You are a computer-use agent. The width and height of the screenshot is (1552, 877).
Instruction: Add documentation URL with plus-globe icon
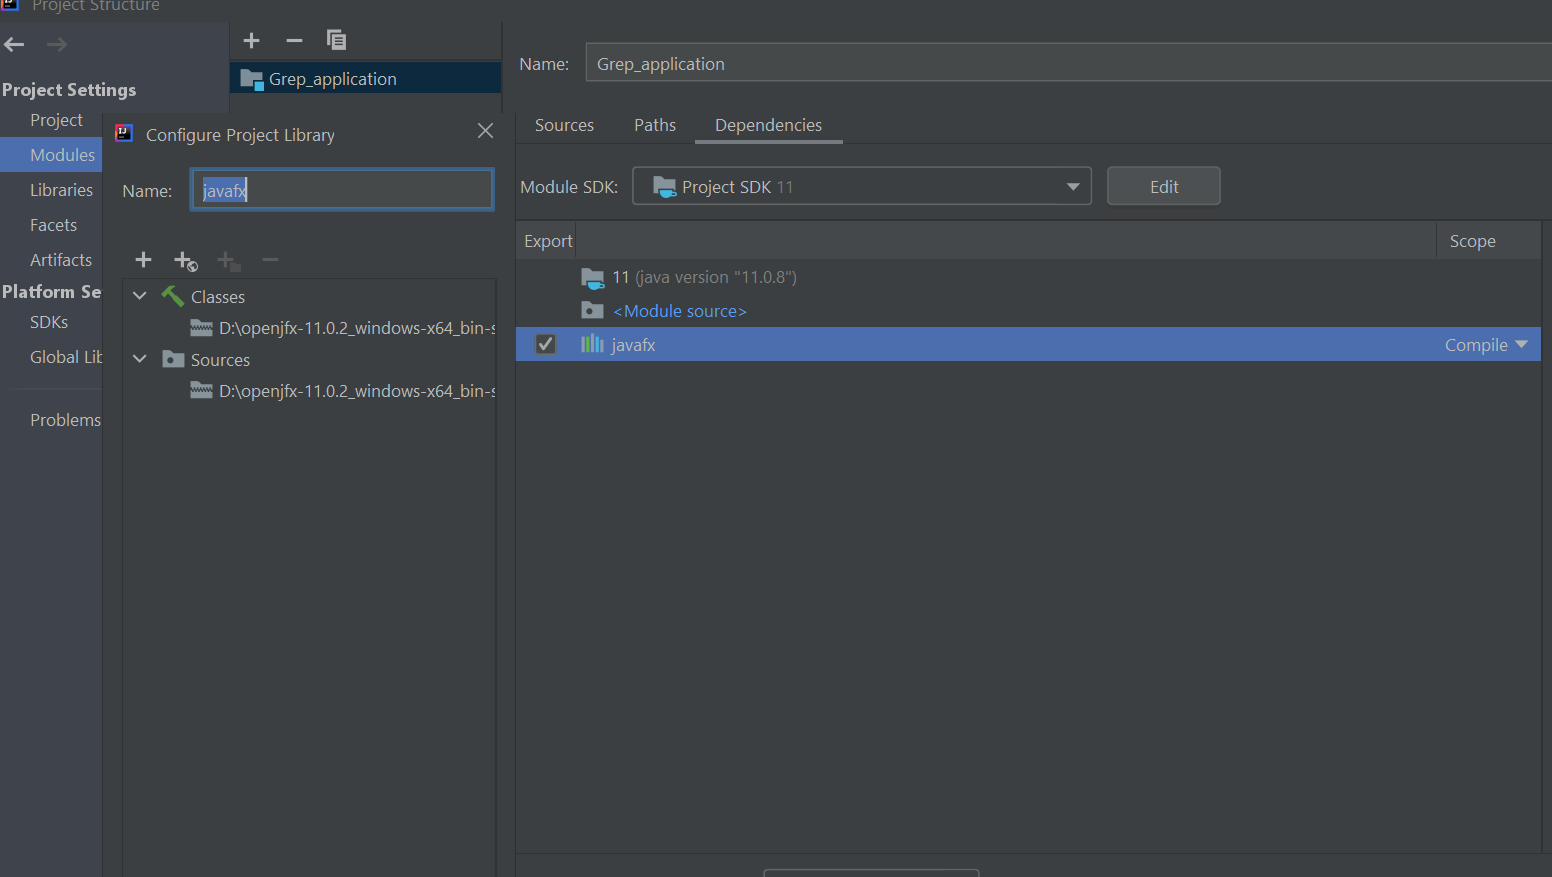click(x=186, y=261)
